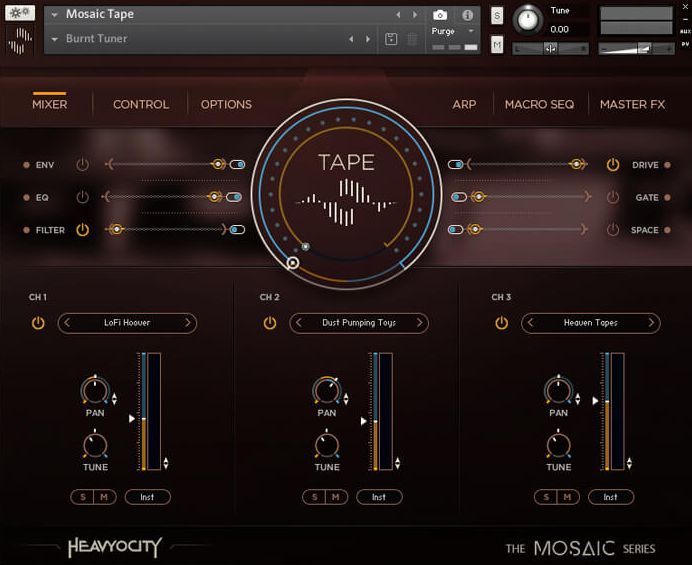The image size is (692, 565).
Task: Toggle the DRIVE macro link switch
Action: point(455,165)
